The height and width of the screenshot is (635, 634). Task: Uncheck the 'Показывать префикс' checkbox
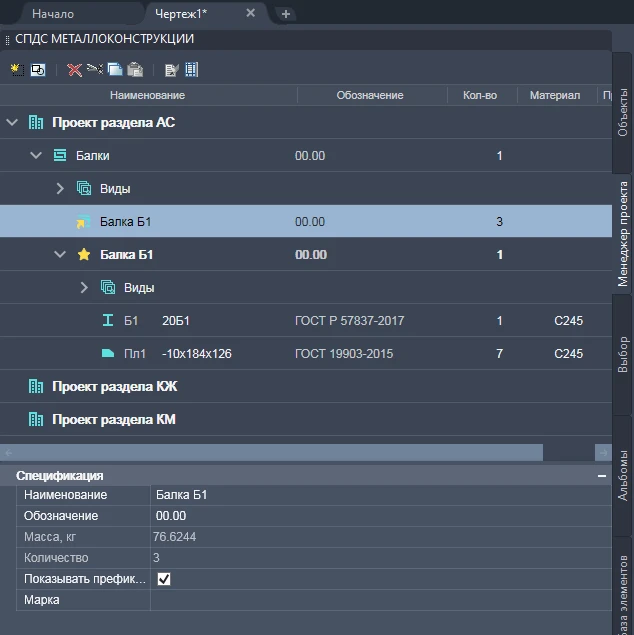(164, 579)
